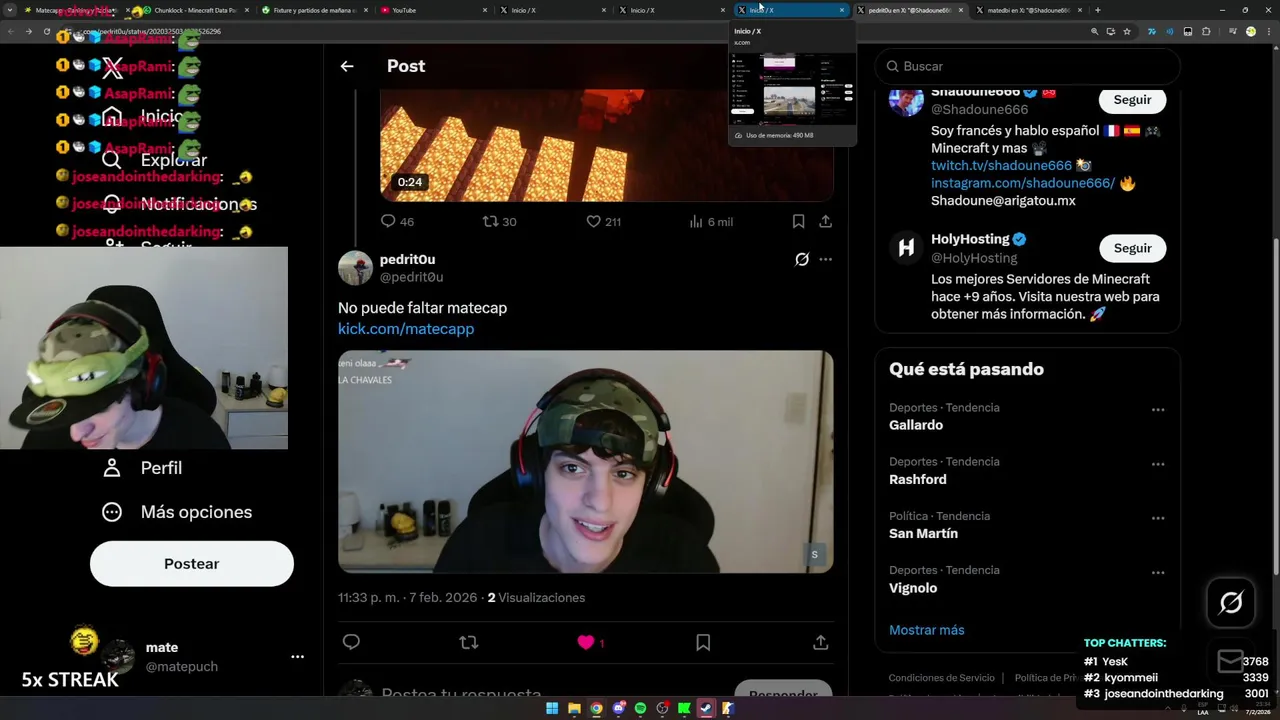Screen dimensions: 1280x720
Task: Click Mostrar más under trends
Action: (x=927, y=630)
